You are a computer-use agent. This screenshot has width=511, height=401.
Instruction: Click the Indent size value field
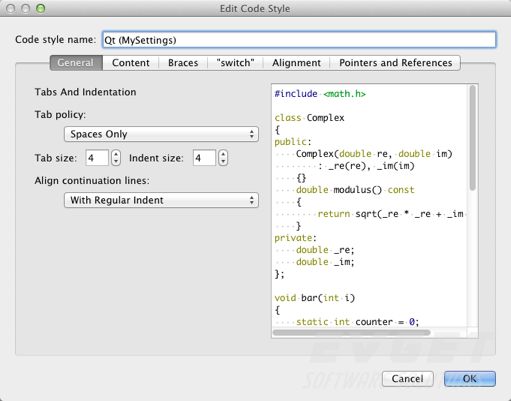(x=204, y=158)
